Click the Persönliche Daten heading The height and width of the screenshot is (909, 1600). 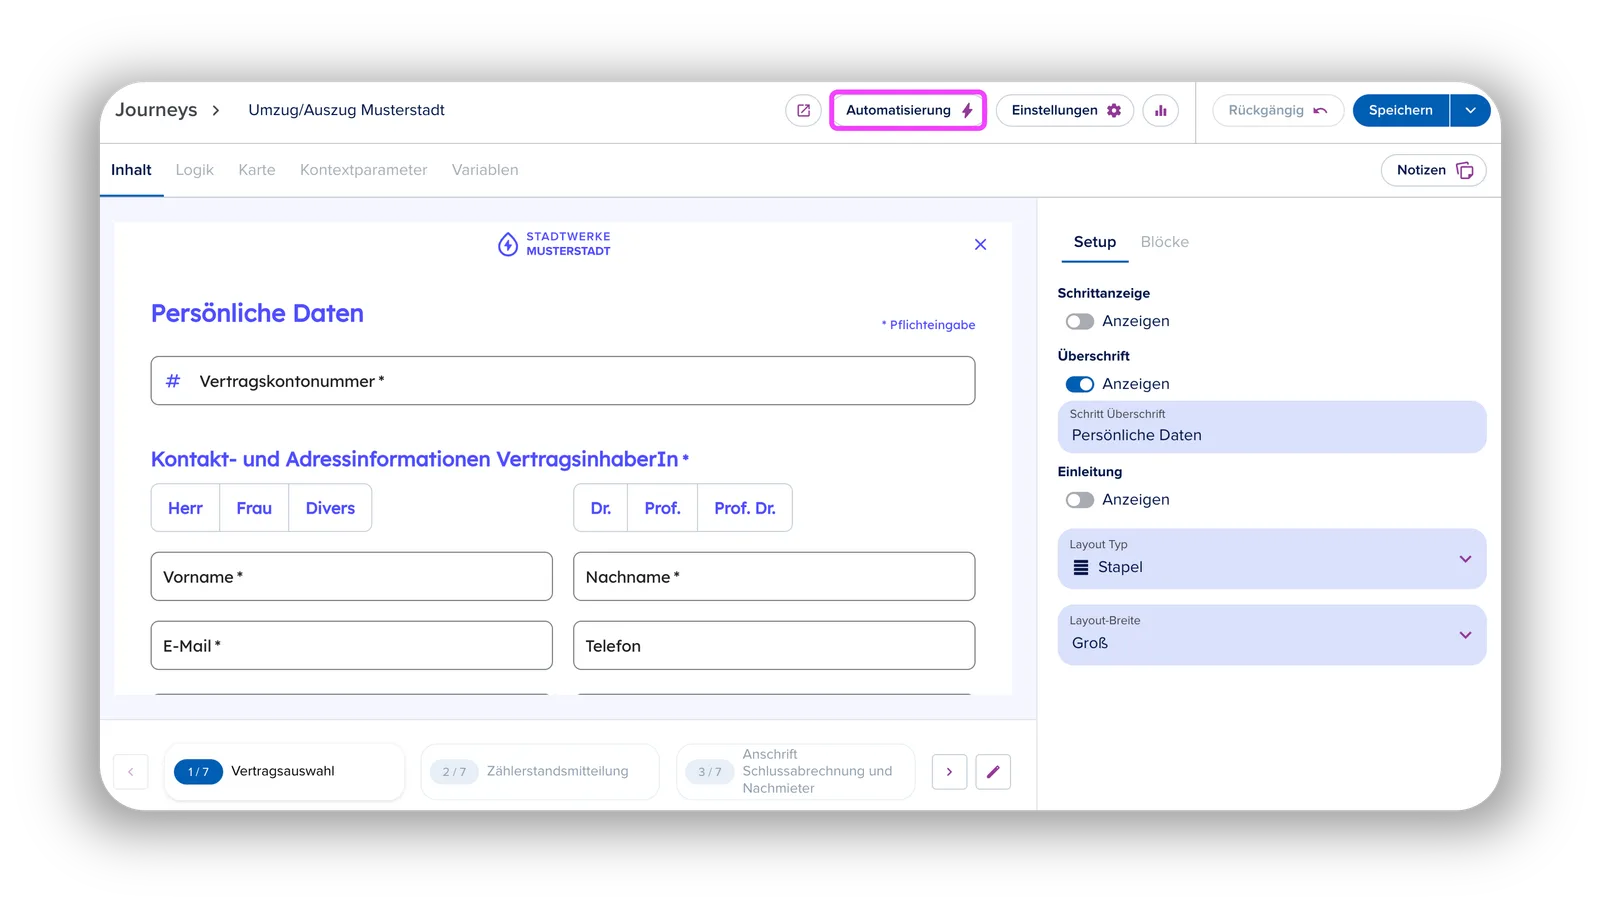click(257, 313)
